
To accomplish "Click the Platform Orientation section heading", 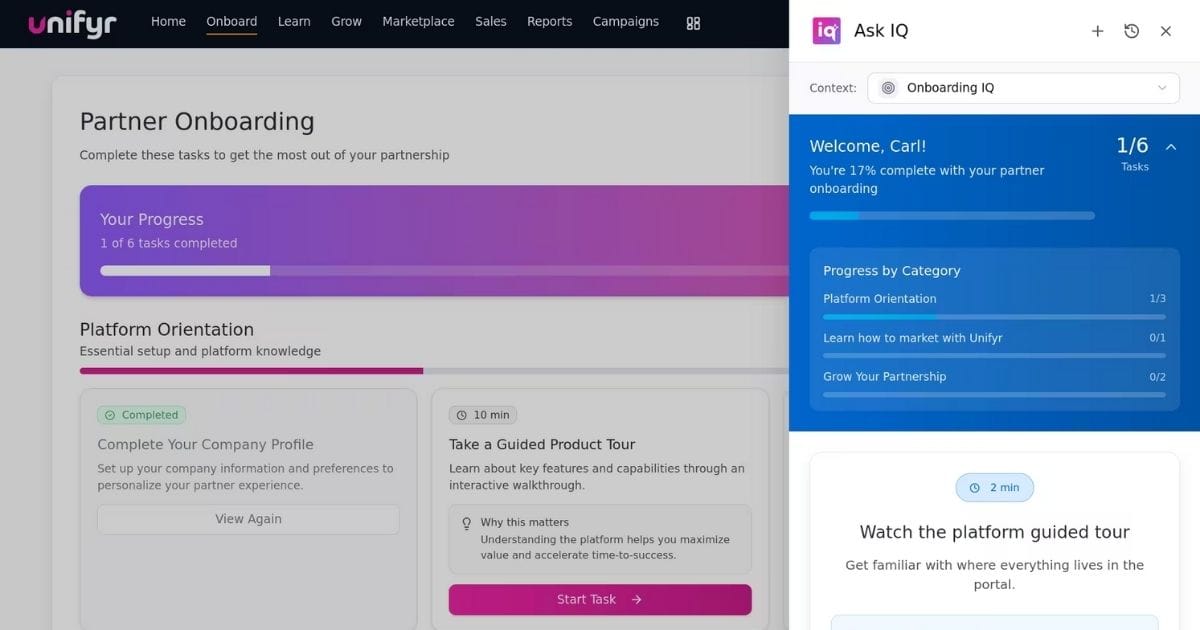I will pos(167,329).
